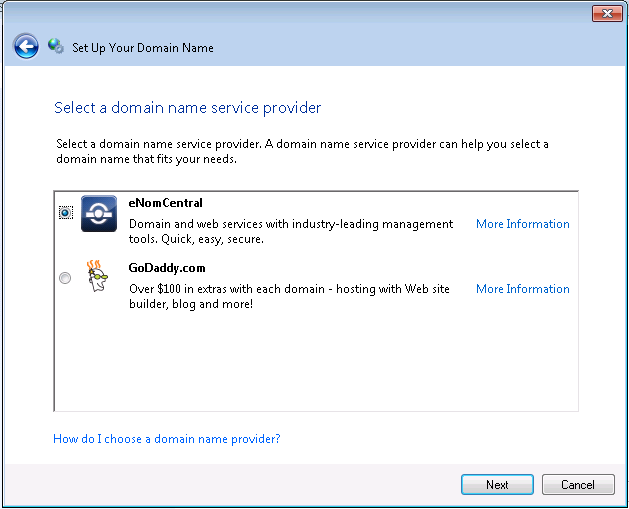Click the globe wizard icon in header
The height and width of the screenshot is (509, 629).
[x=56, y=46]
